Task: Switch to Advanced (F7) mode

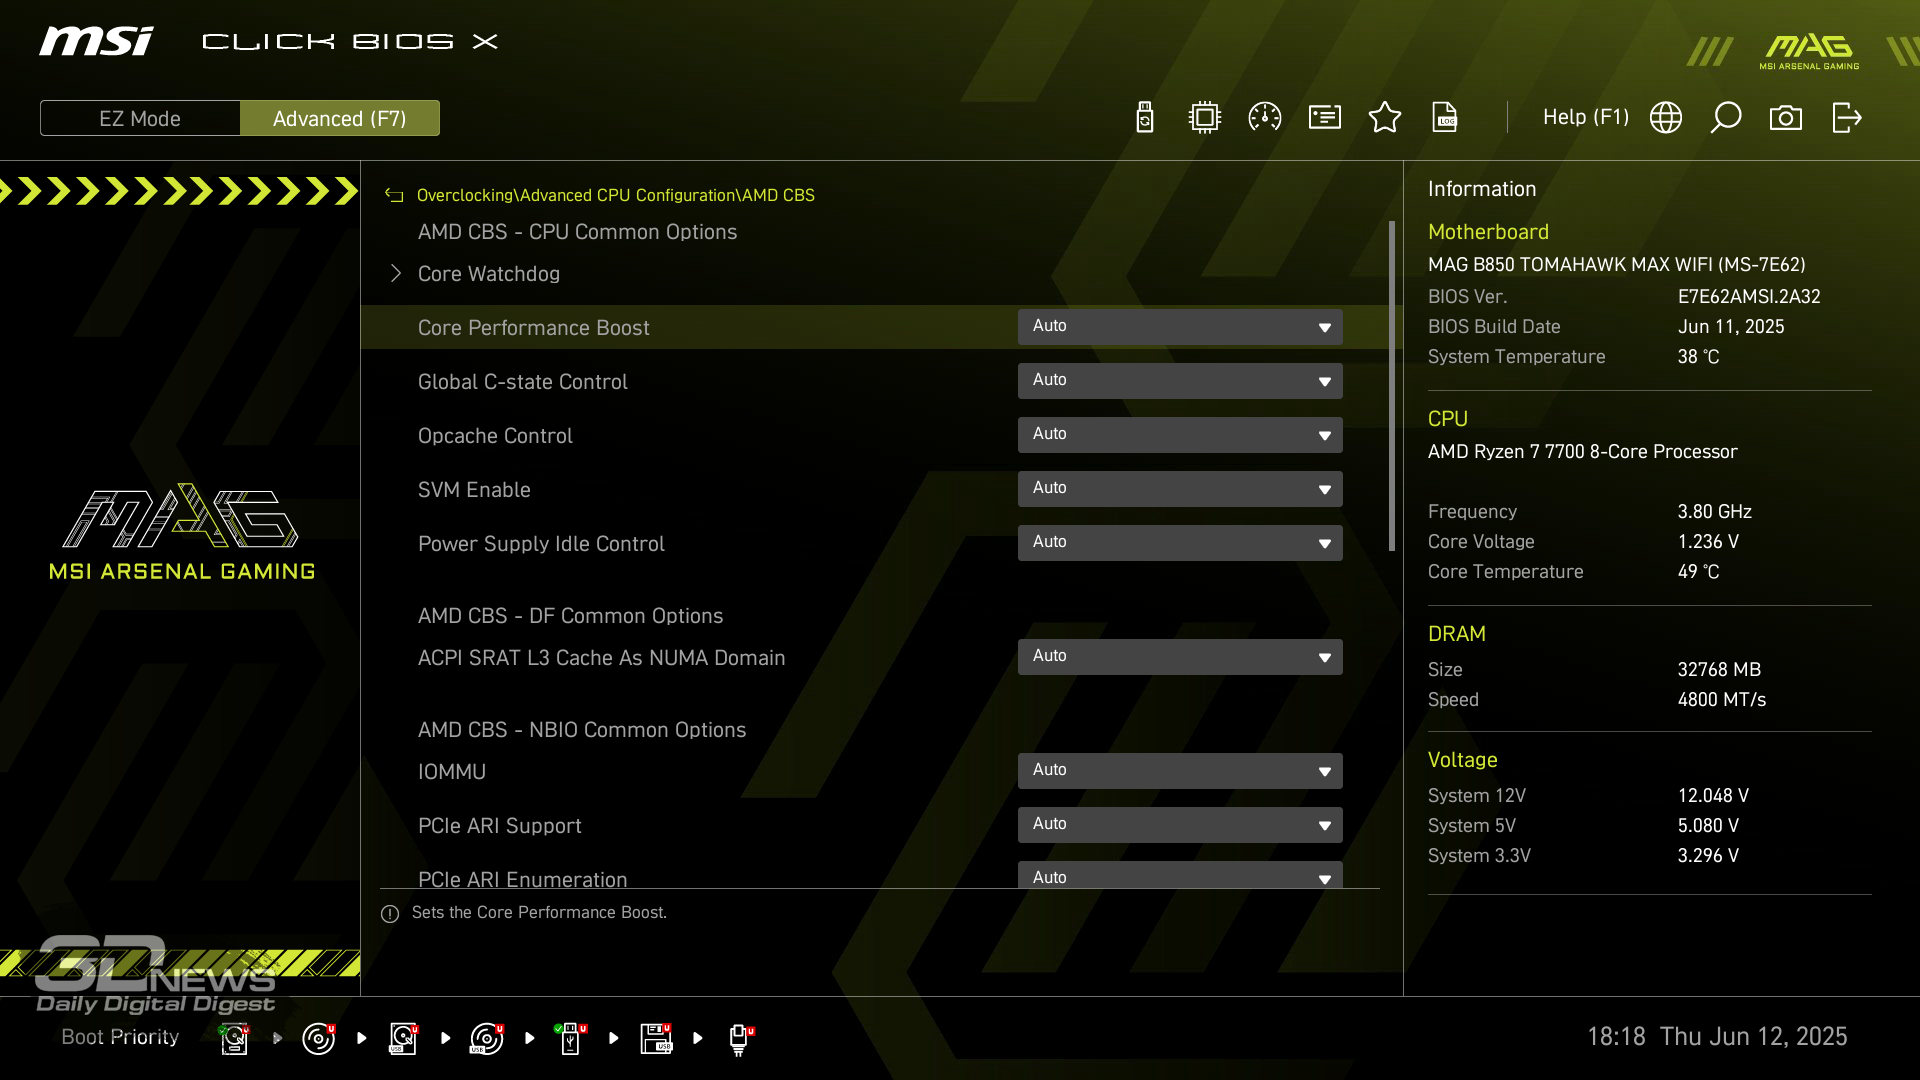Action: pos(340,118)
